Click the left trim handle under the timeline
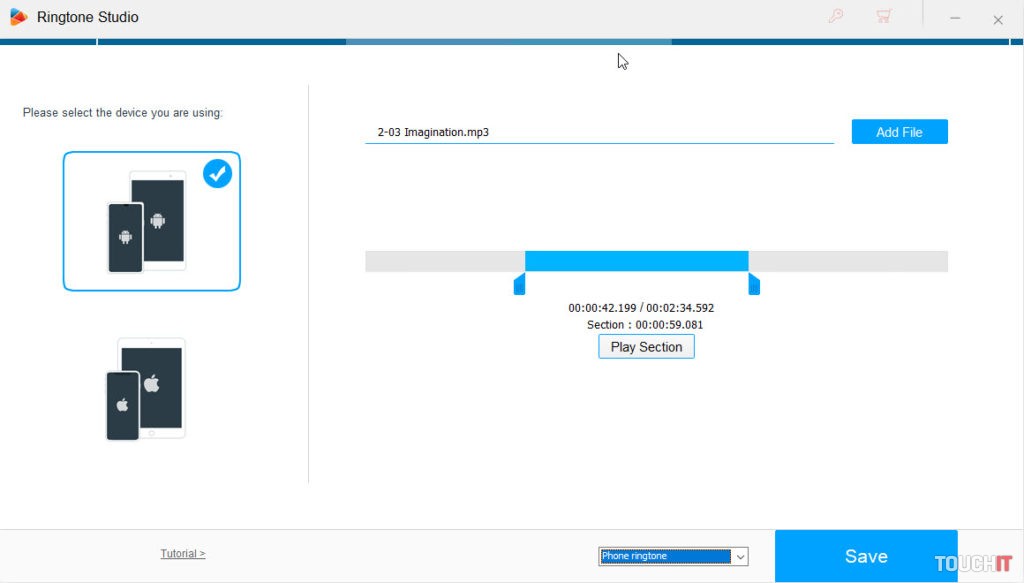The height and width of the screenshot is (583, 1024). point(519,285)
